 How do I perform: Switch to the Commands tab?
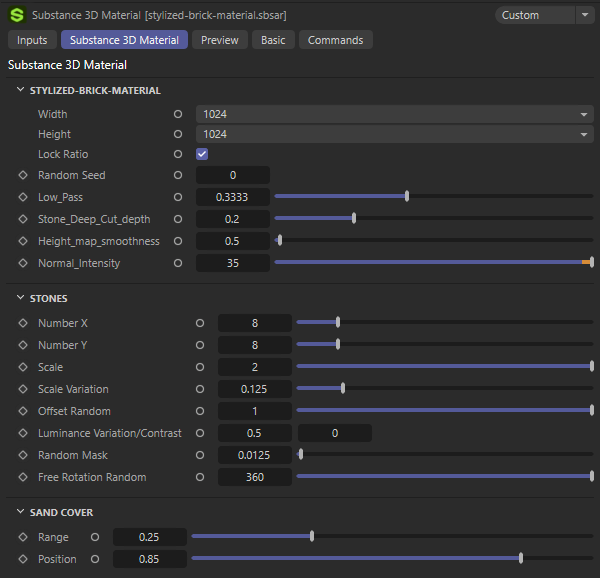tap(336, 40)
